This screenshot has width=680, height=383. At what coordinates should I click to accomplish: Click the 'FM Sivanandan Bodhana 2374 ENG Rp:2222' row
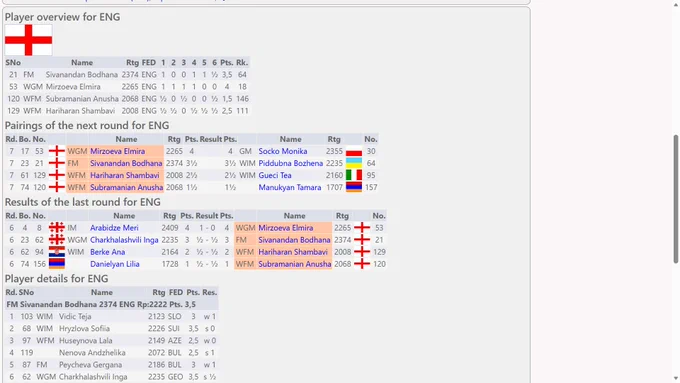pos(111,304)
